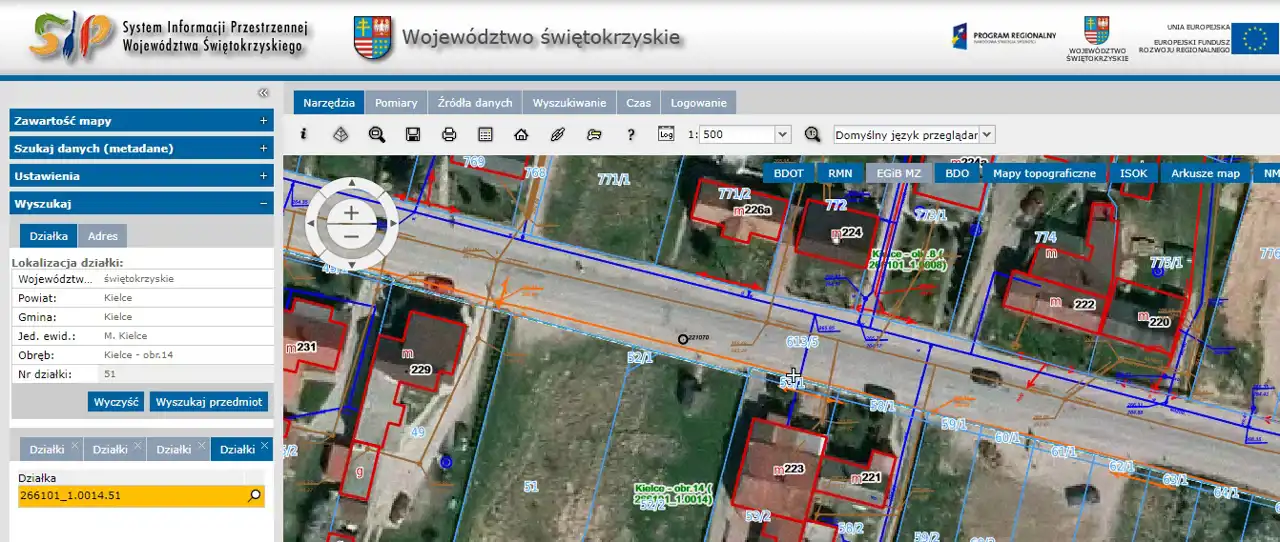Click magnifier icon on highlighted Działka result
This screenshot has height=542, width=1280.
pyautogui.click(x=254, y=495)
